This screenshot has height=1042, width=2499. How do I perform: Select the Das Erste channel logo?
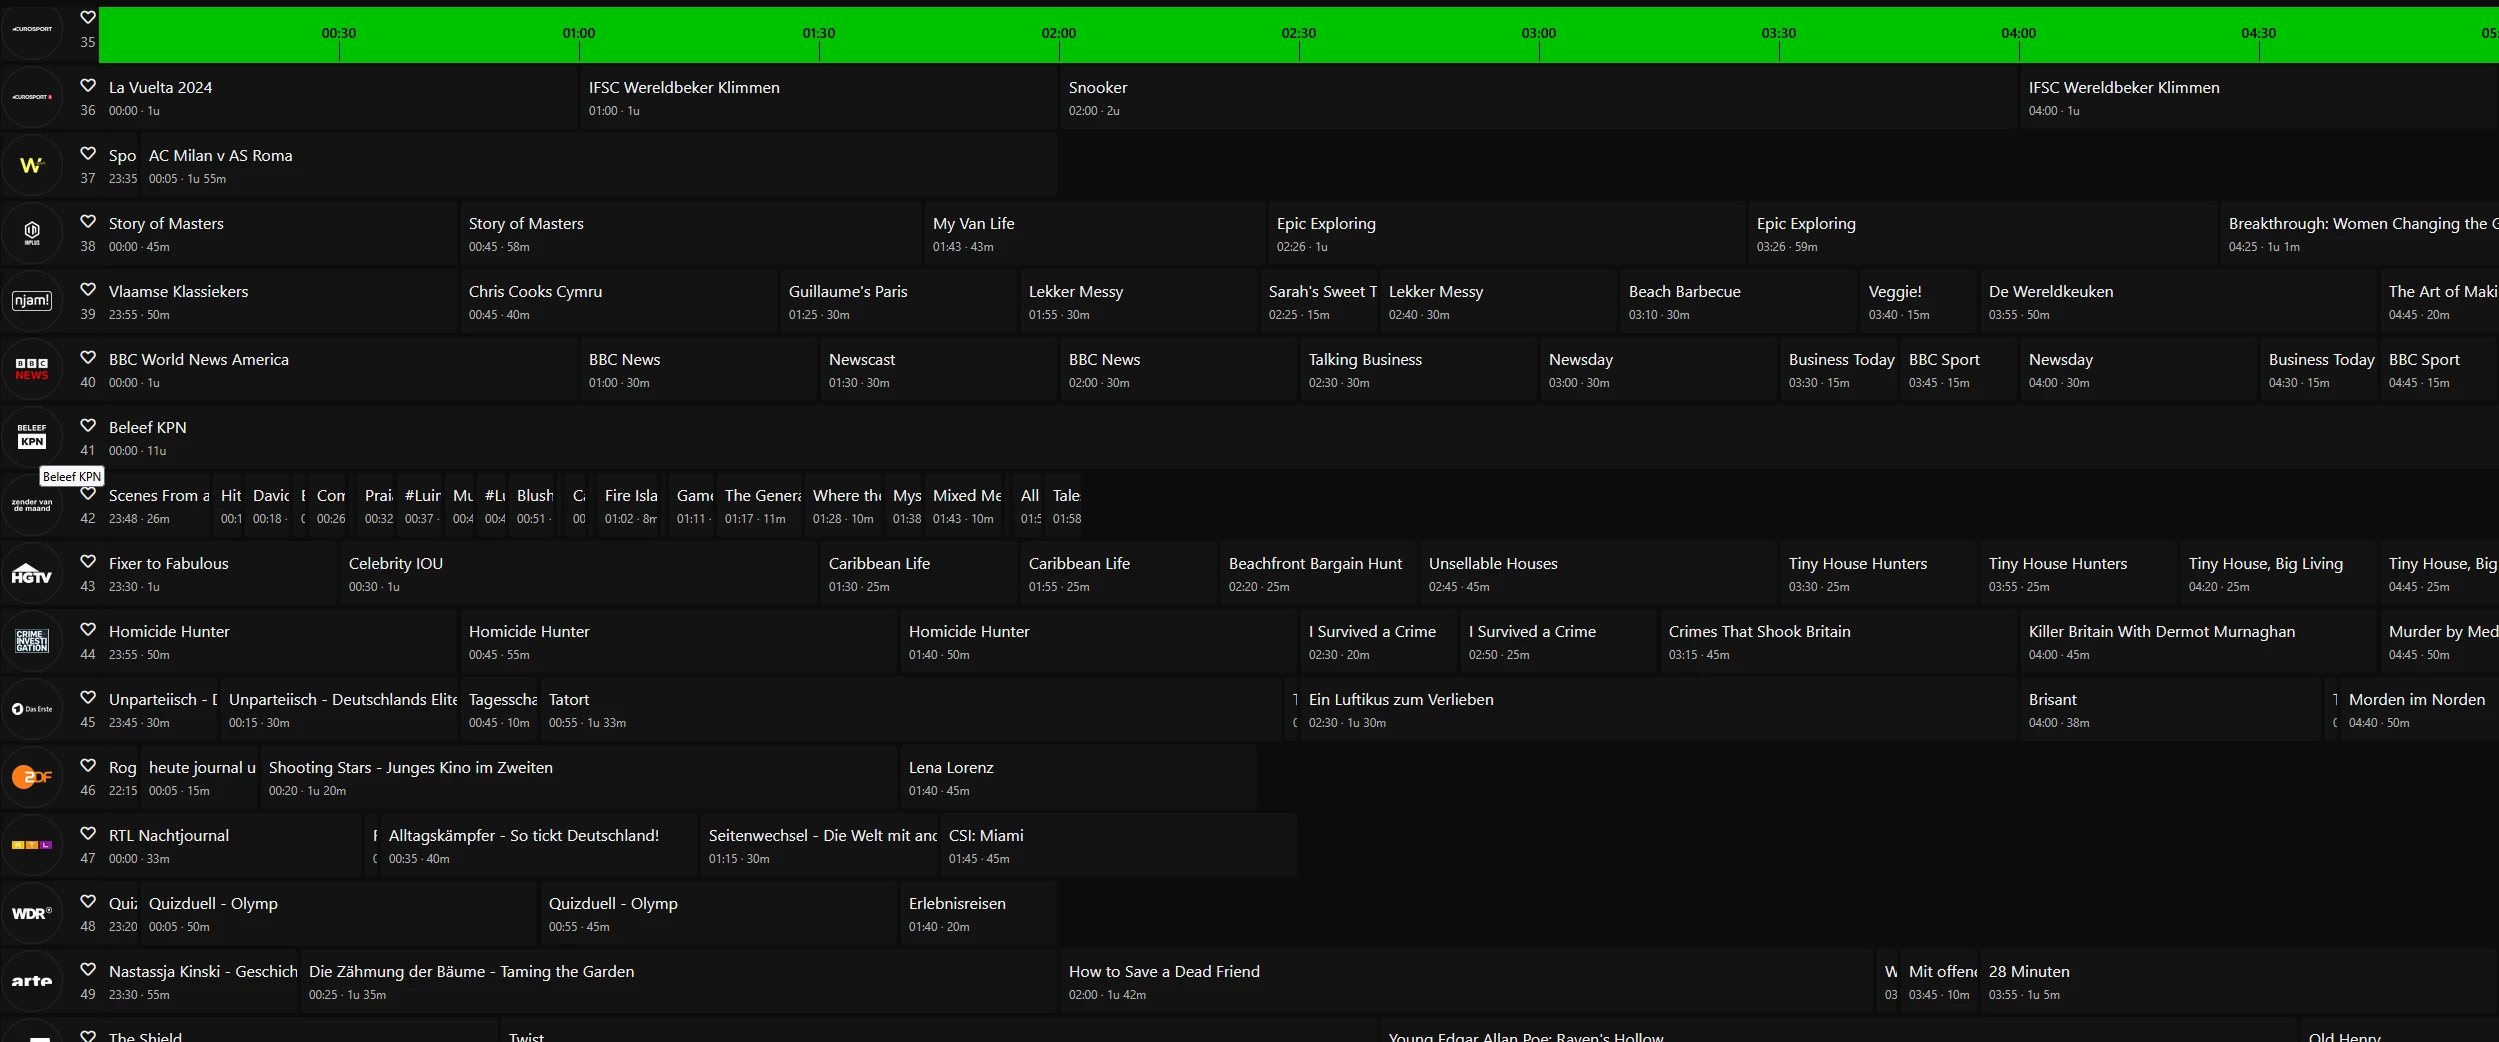coord(32,709)
